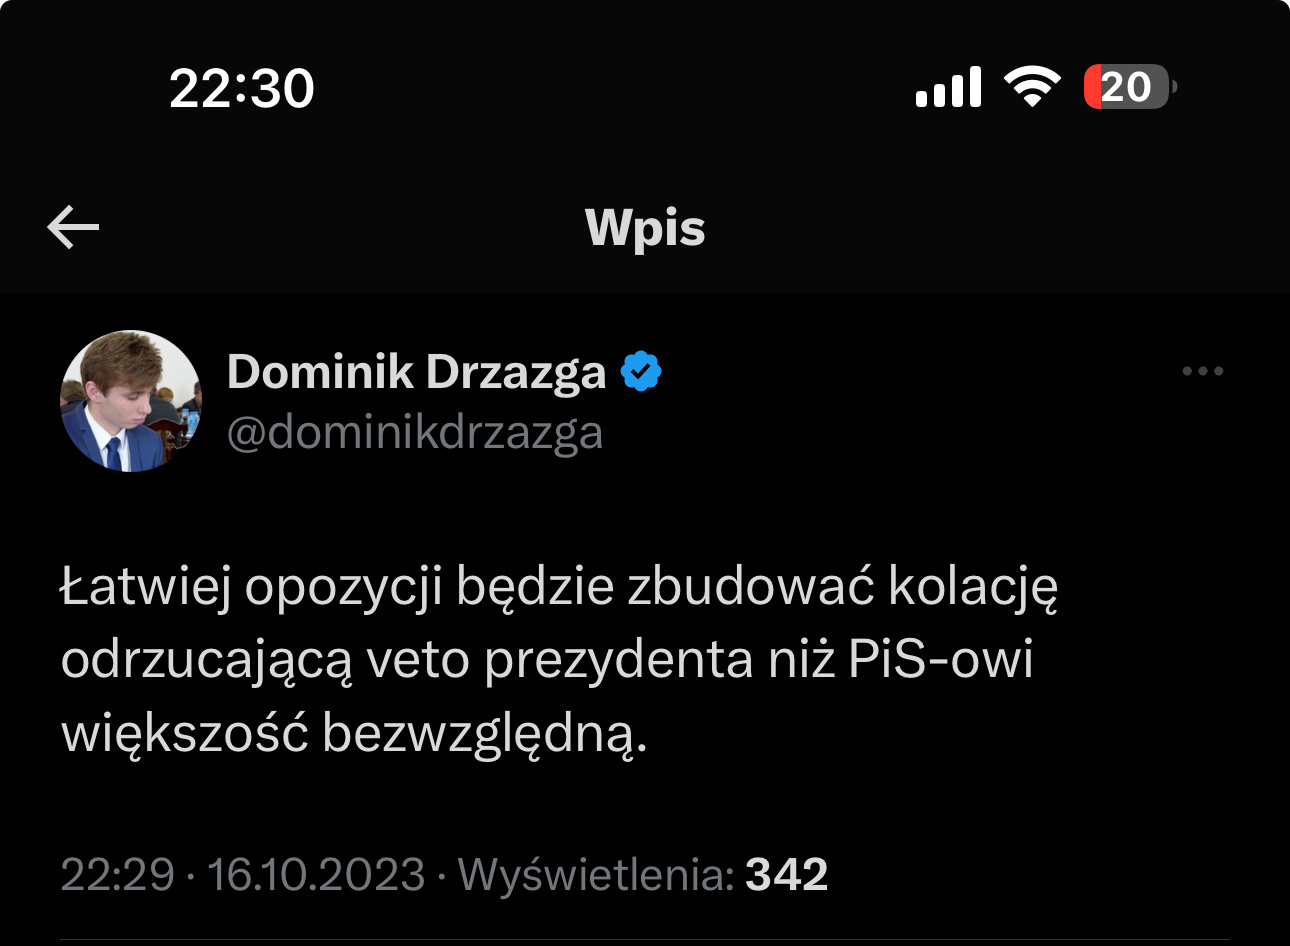Tap the 342 views number

[787, 874]
